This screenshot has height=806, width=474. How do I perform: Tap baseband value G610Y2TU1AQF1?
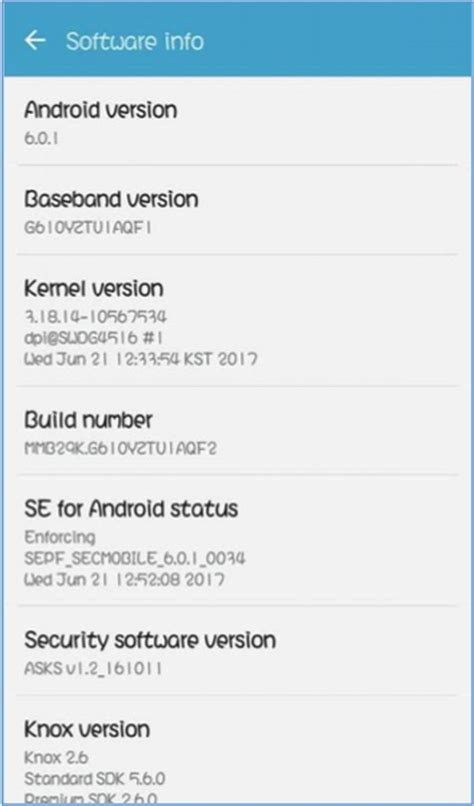click(x=88, y=228)
